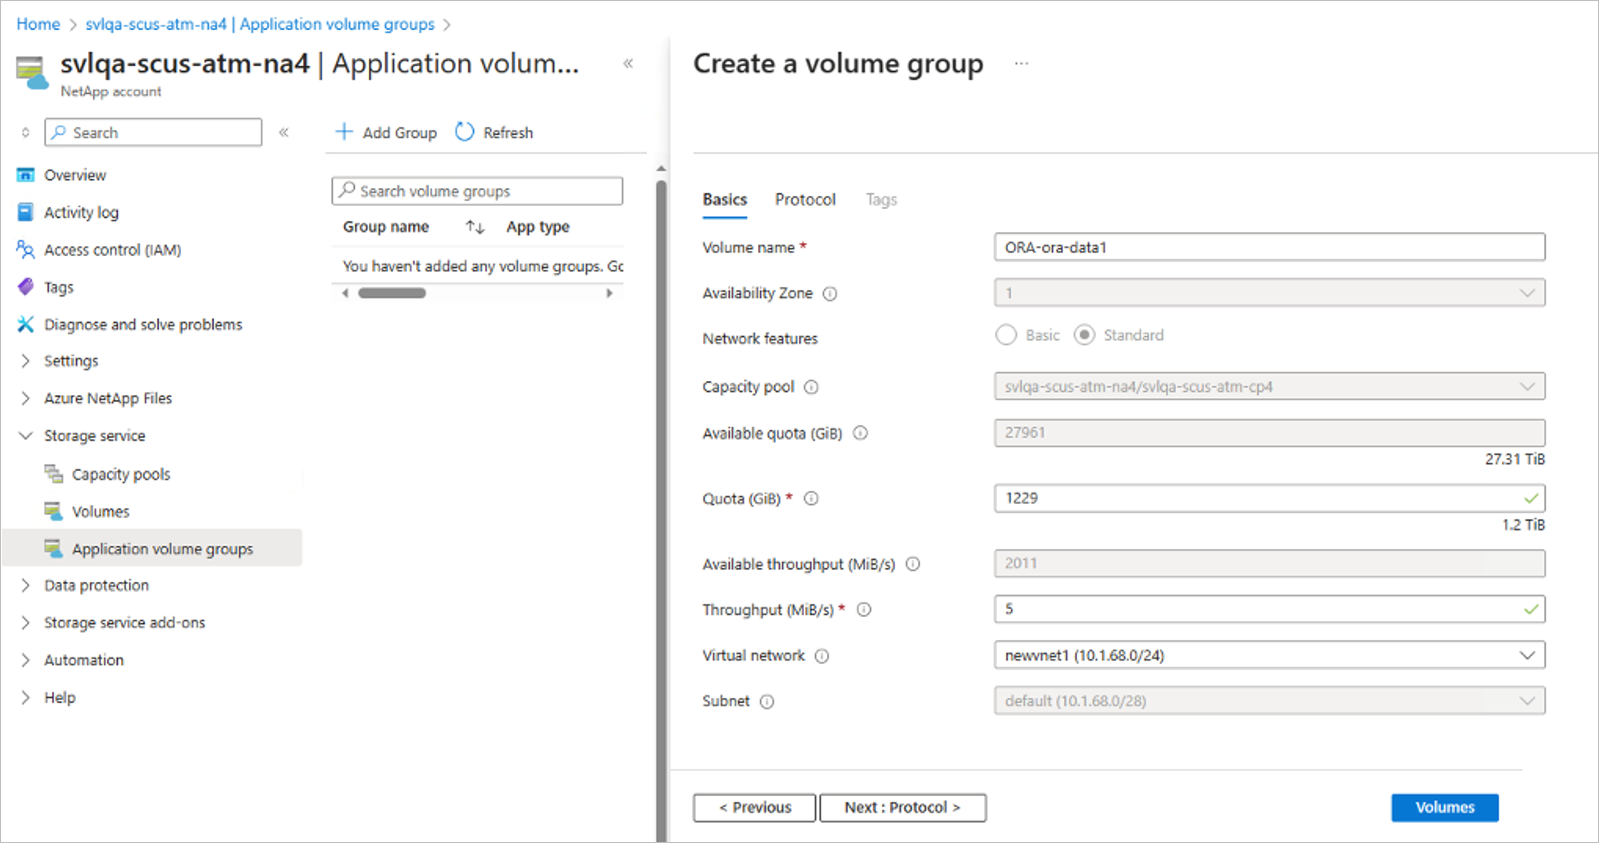Click the Next : Protocol button

[902, 807]
